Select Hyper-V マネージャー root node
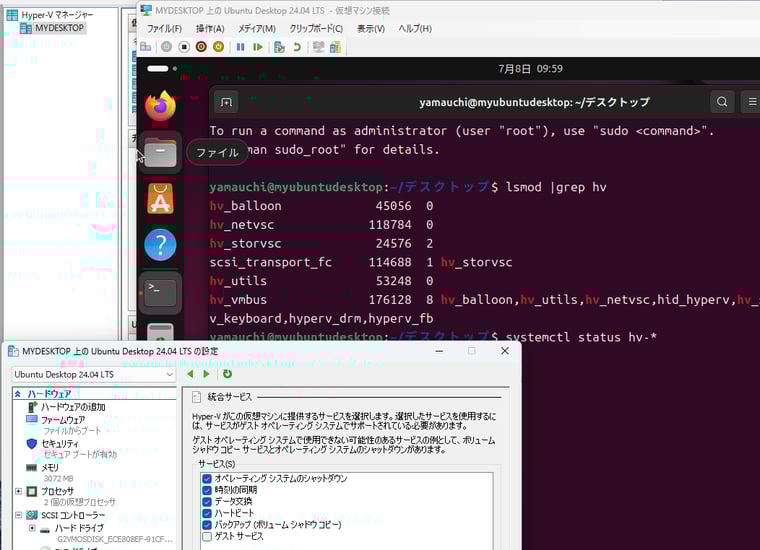Viewport: 760px width, 550px height. click(x=57, y=15)
